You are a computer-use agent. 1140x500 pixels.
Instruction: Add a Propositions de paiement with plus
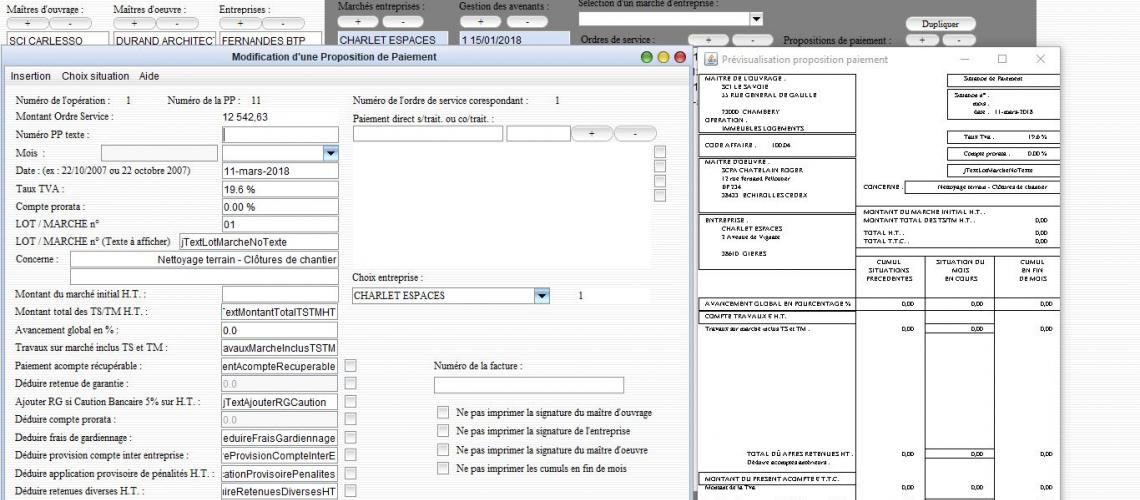[921, 40]
